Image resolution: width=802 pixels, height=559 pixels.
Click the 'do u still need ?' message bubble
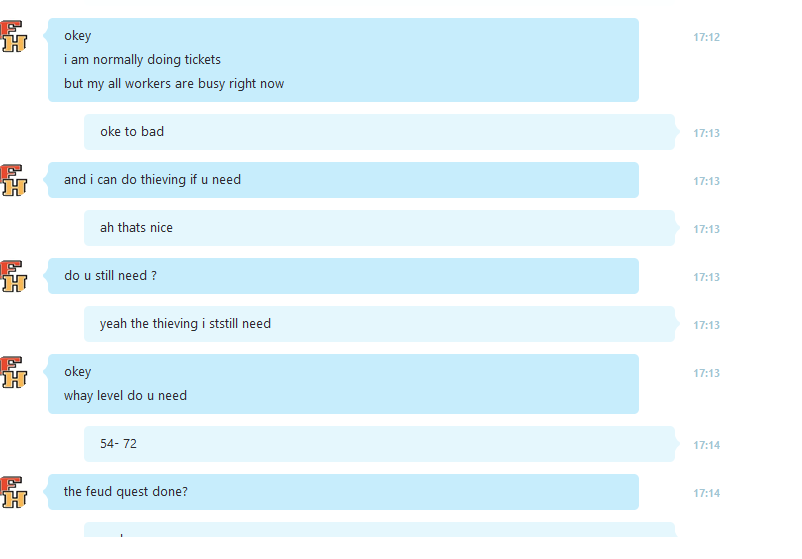coord(343,276)
